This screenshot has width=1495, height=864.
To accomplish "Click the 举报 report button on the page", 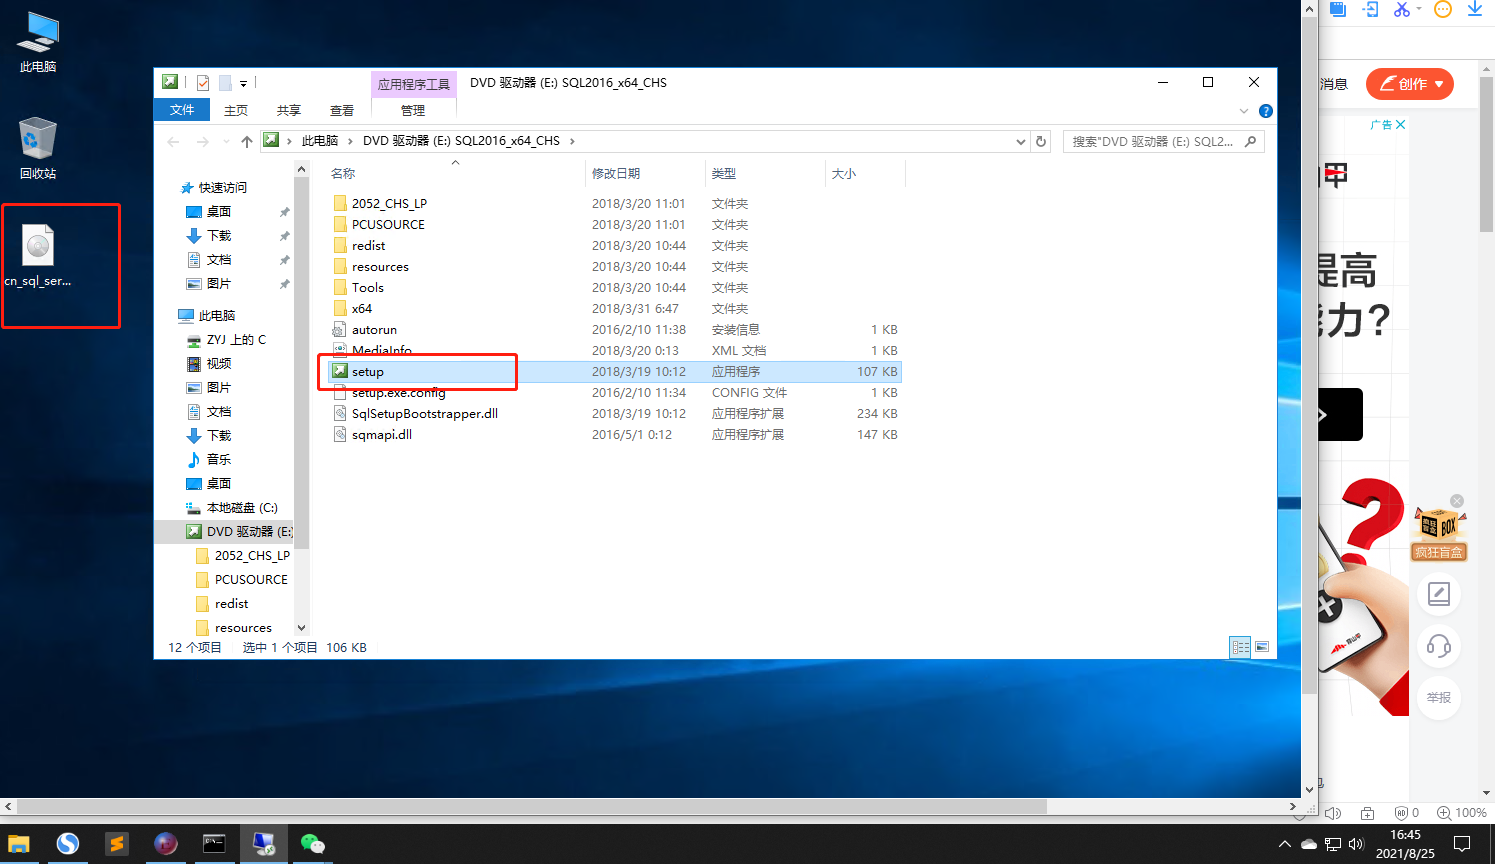I will pos(1439,698).
